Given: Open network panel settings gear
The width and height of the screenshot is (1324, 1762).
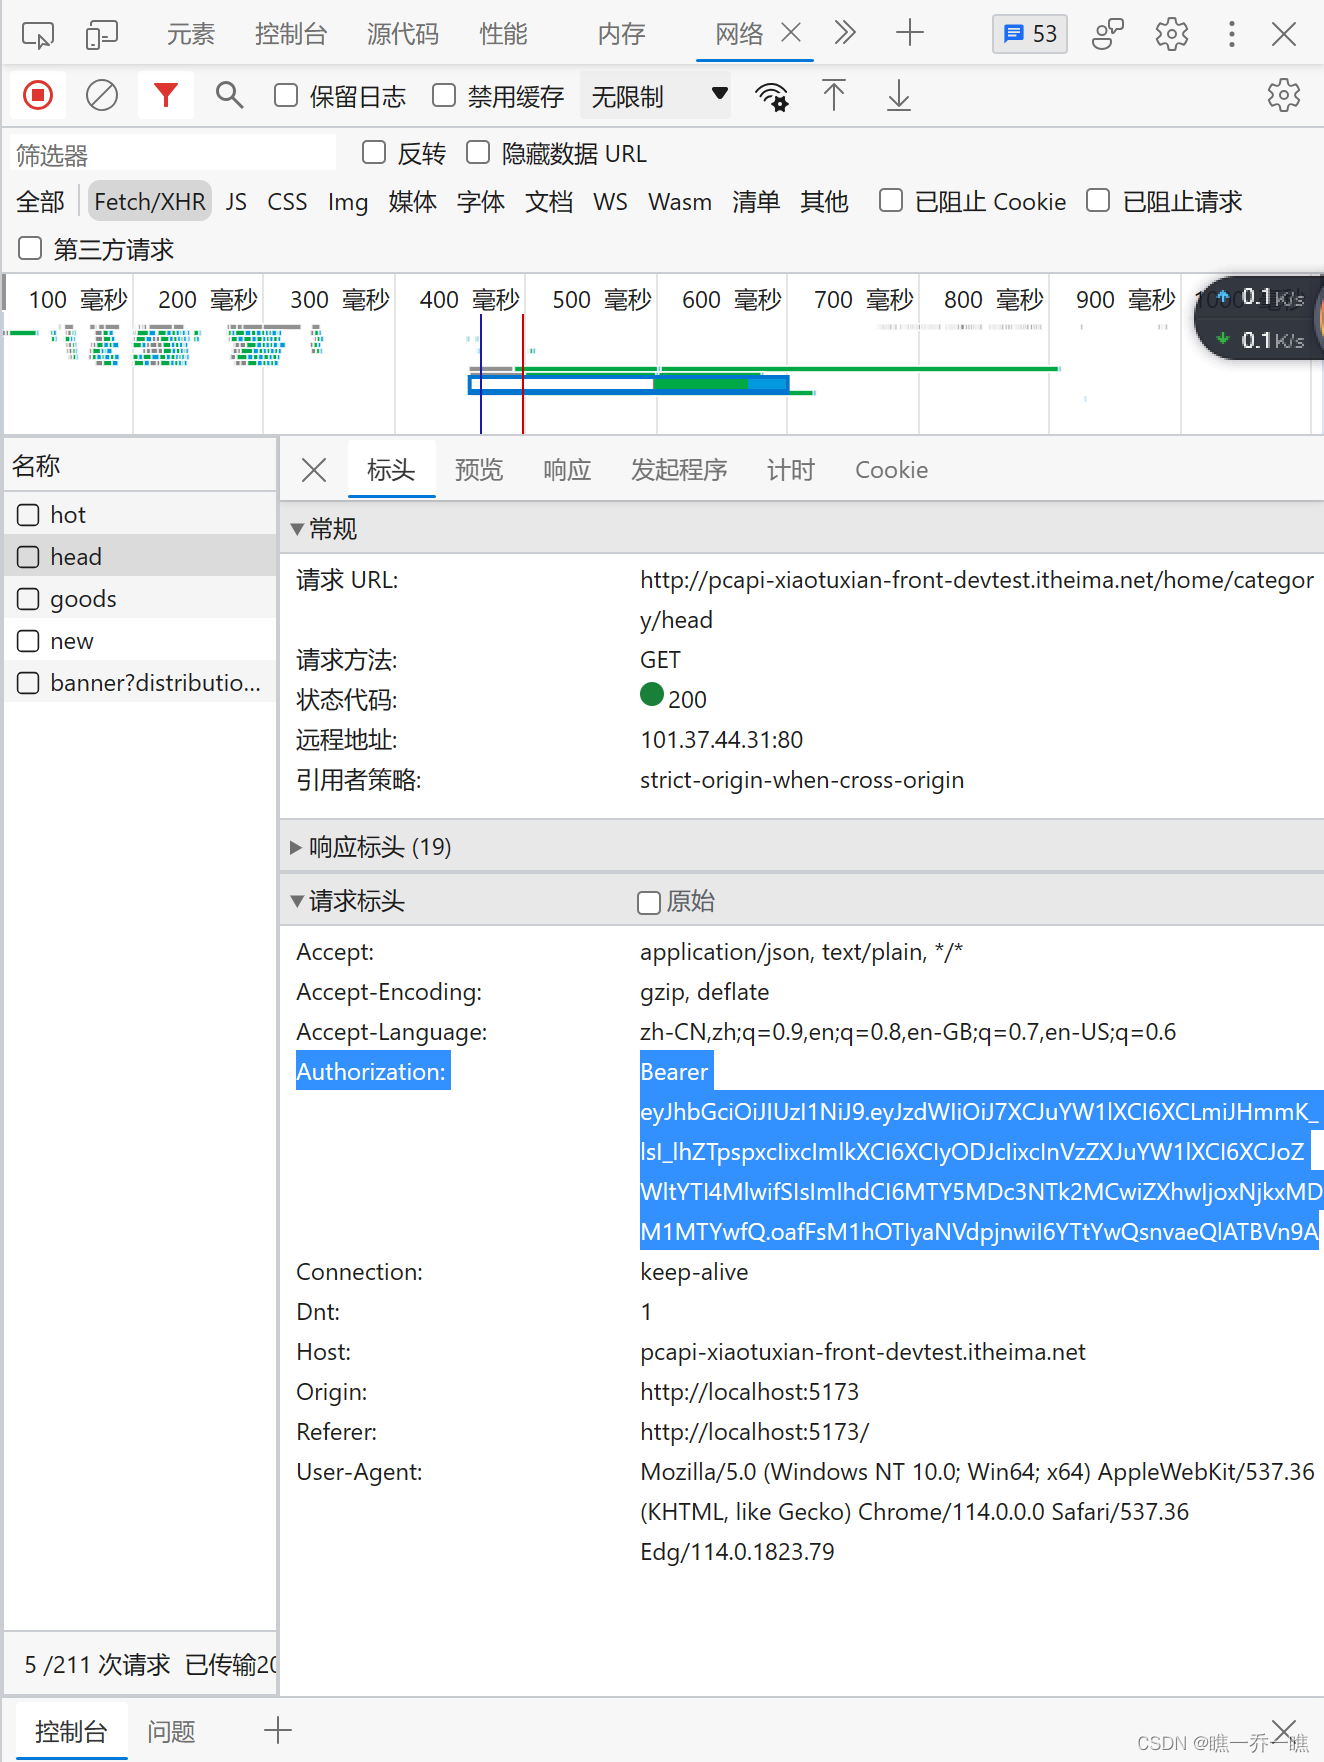Looking at the screenshot, I should (1283, 96).
